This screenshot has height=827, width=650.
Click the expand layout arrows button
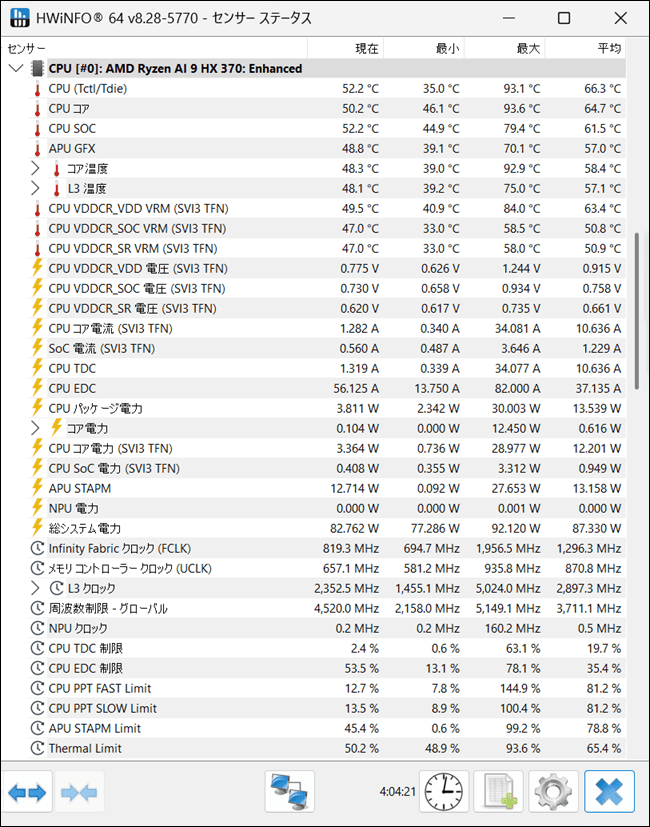(27, 792)
